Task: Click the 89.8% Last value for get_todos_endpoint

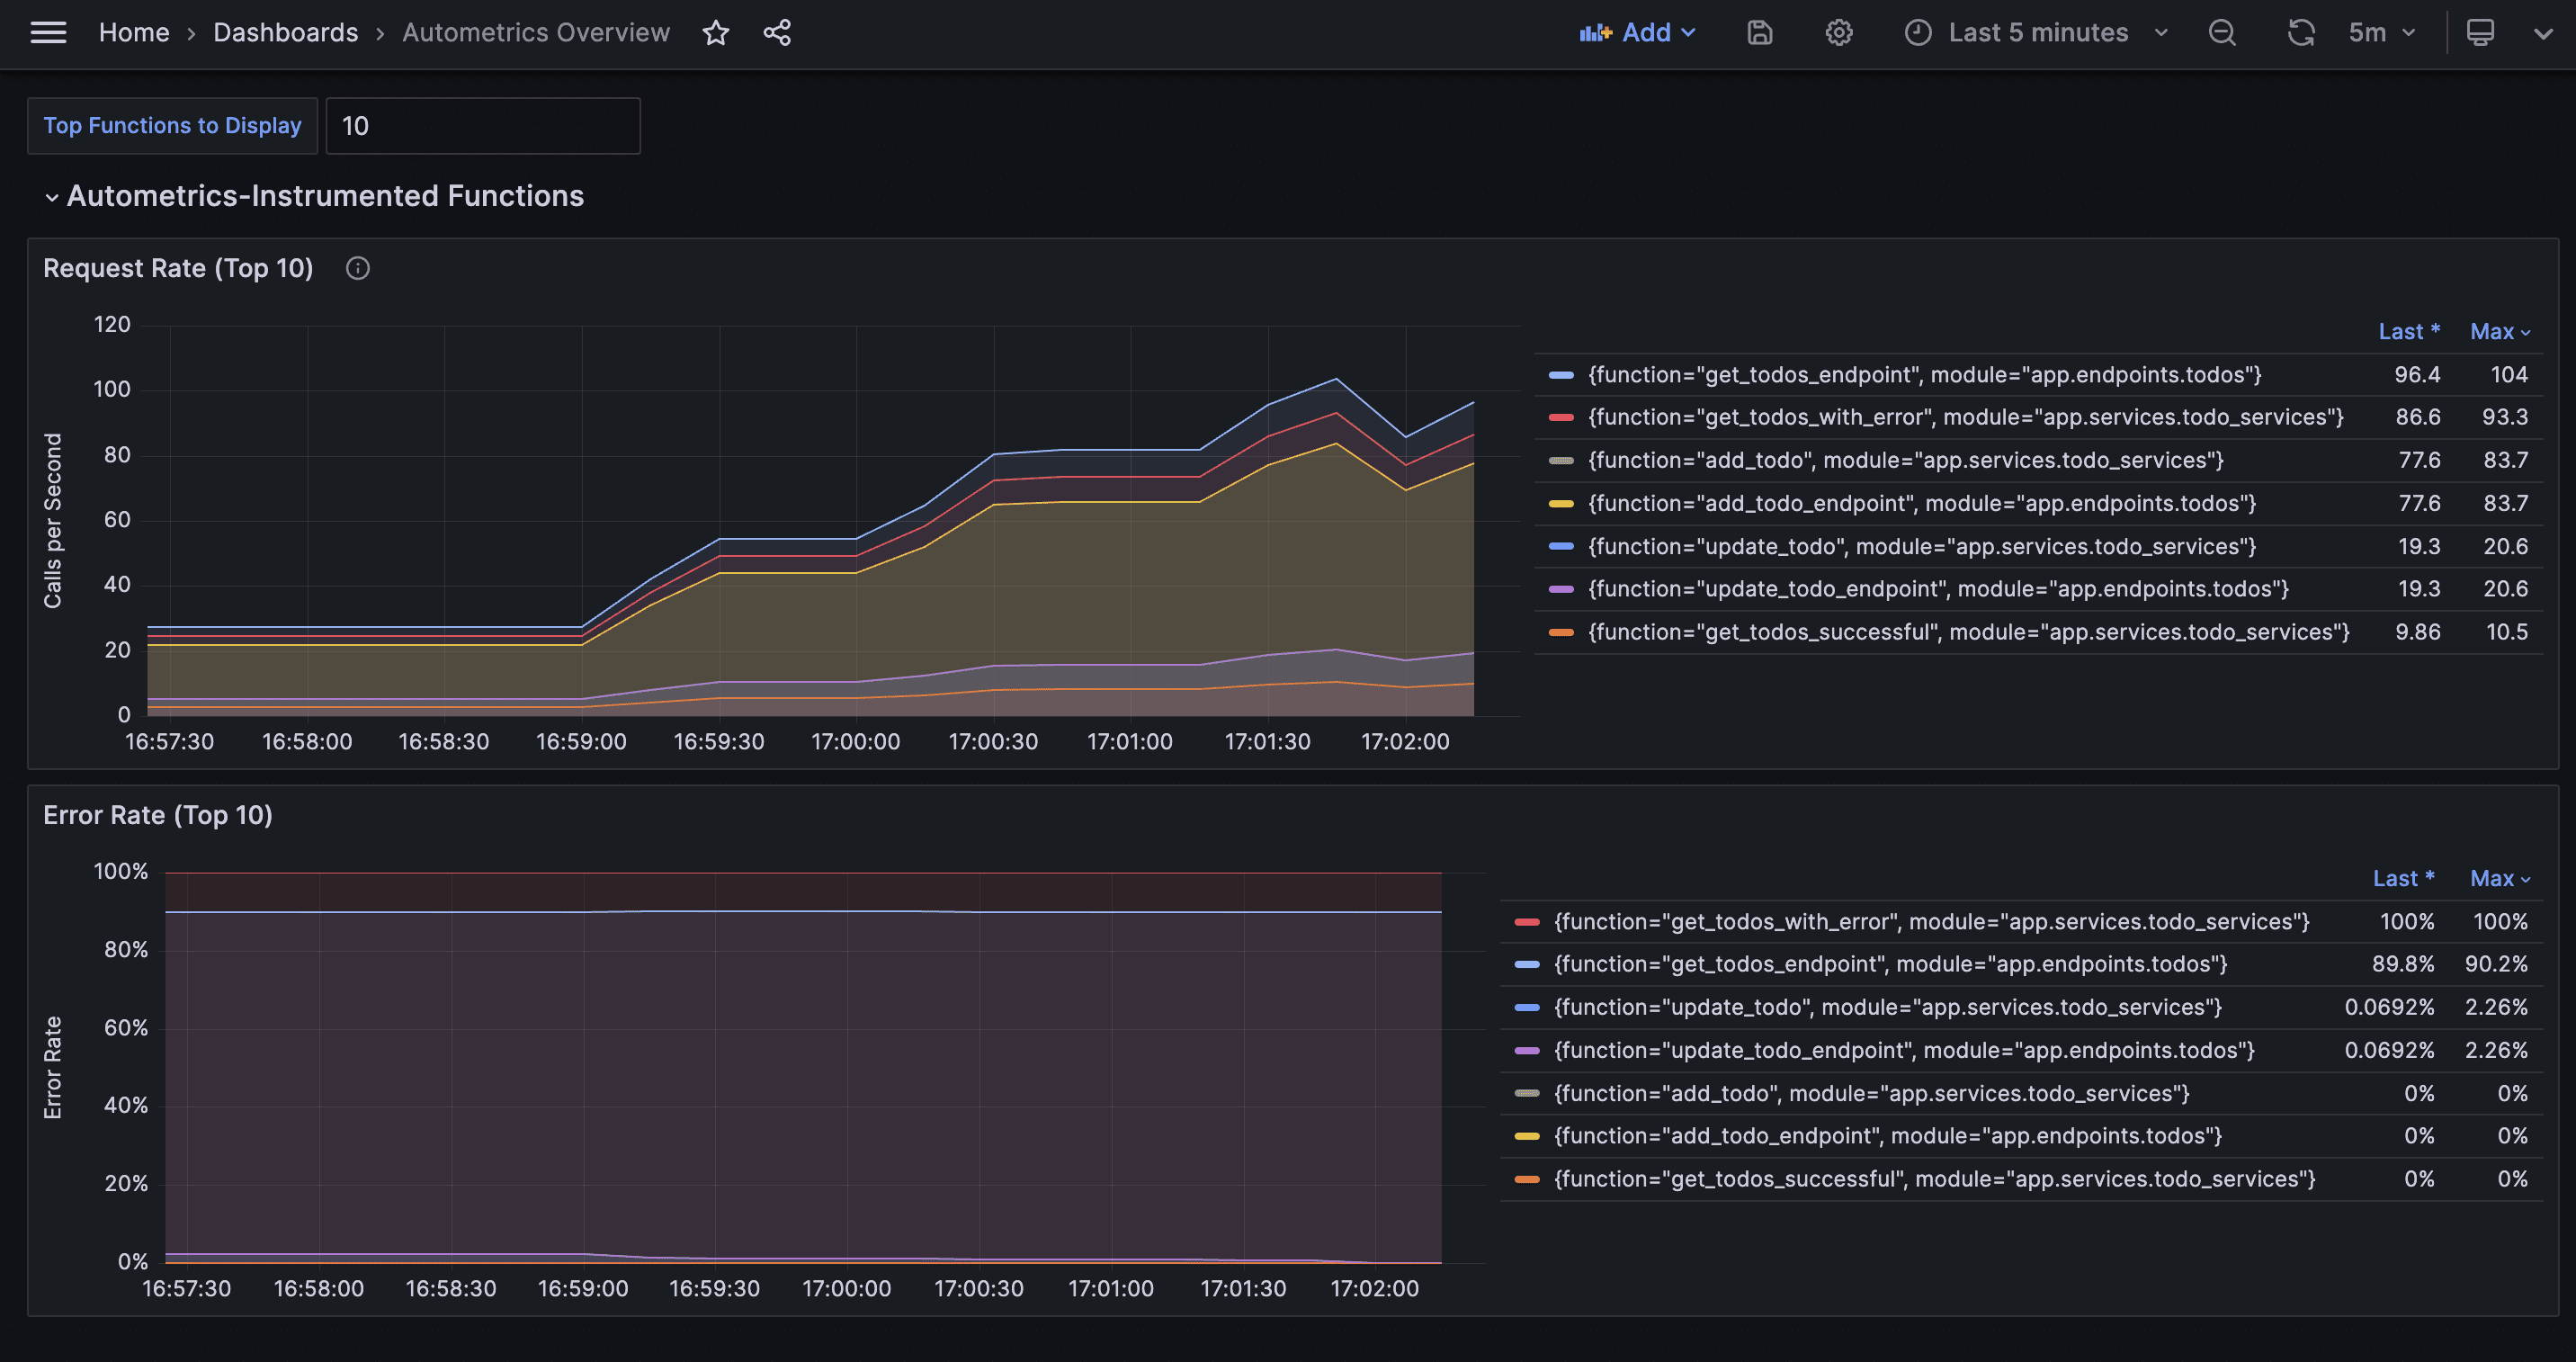Action: pyautogui.click(x=2403, y=964)
